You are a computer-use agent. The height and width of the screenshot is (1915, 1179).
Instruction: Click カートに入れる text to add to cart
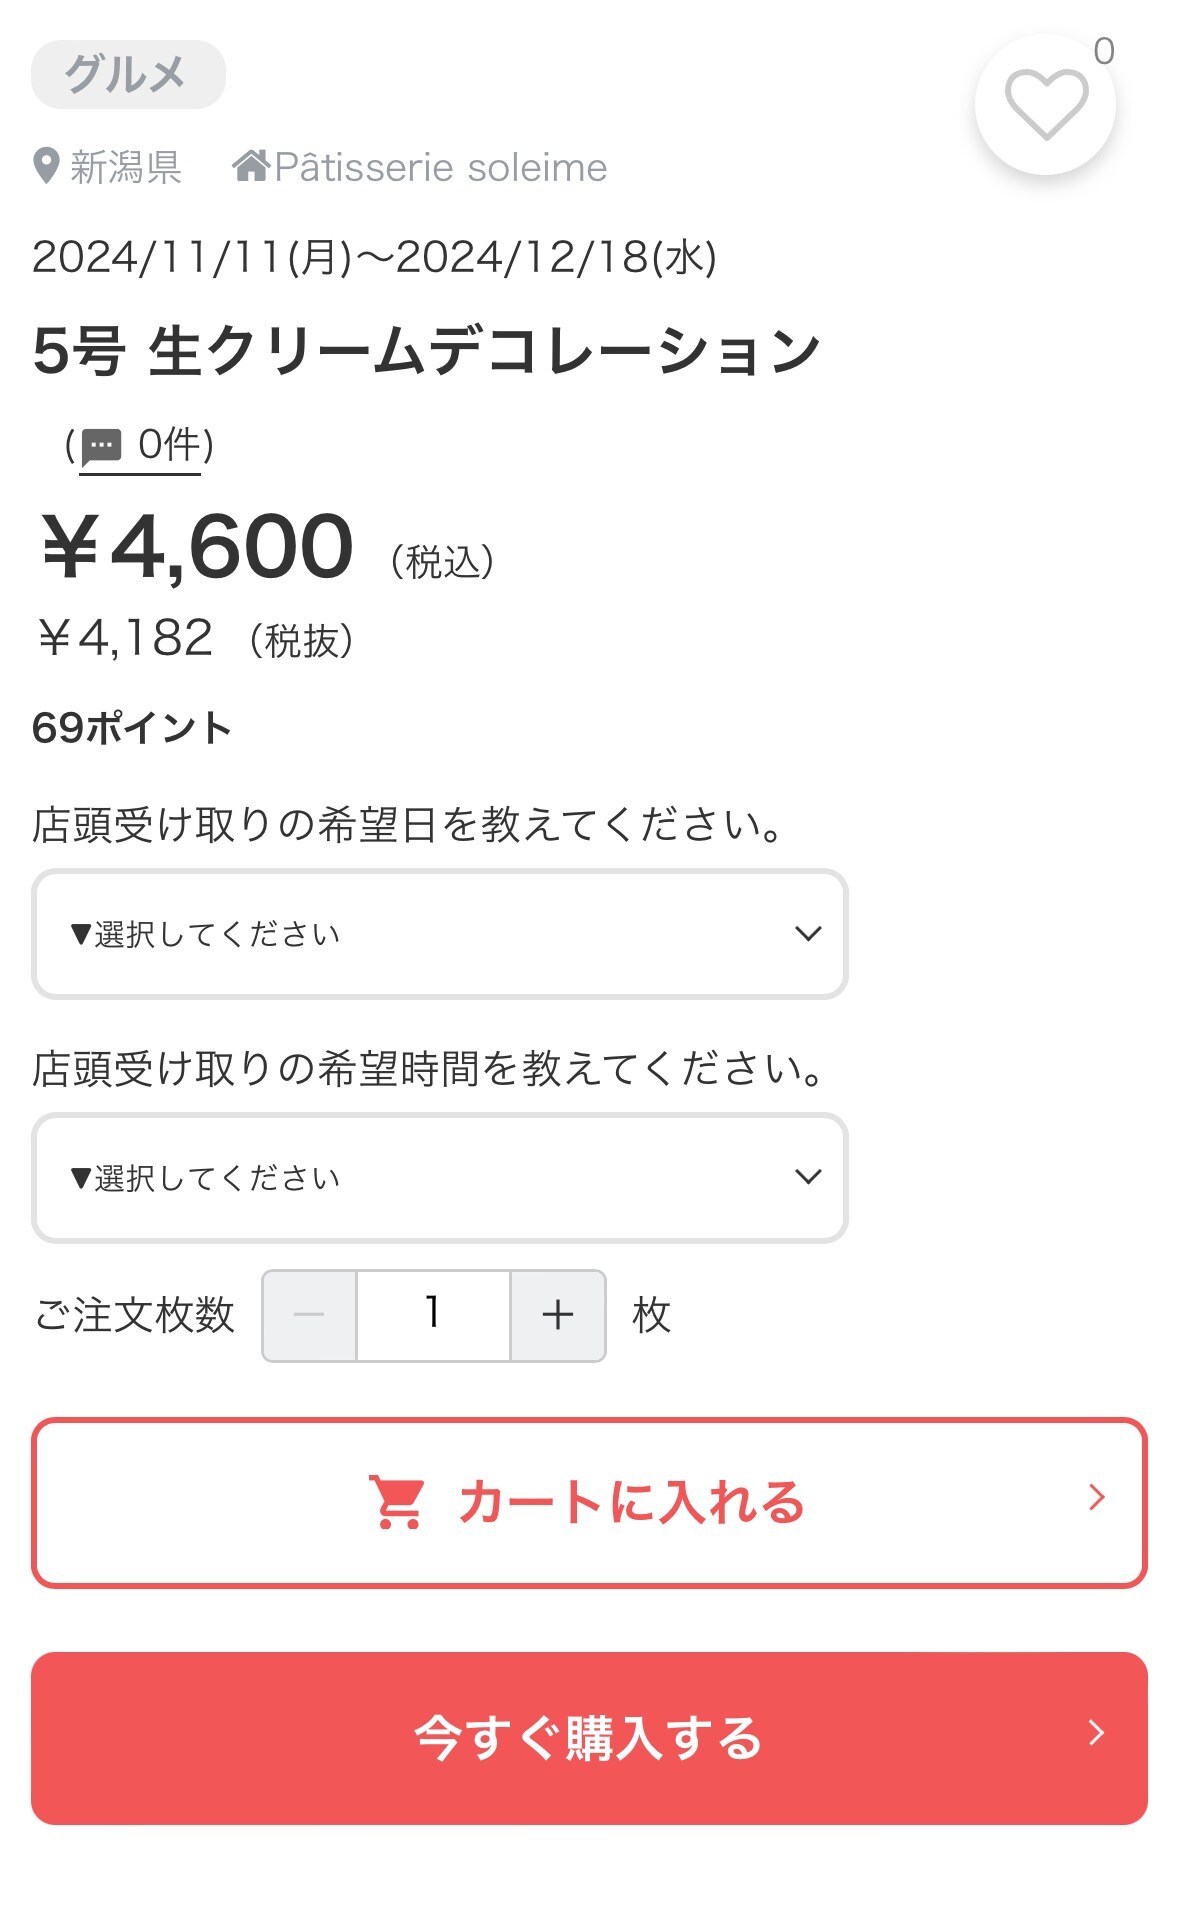click(x=632, y=1502)
